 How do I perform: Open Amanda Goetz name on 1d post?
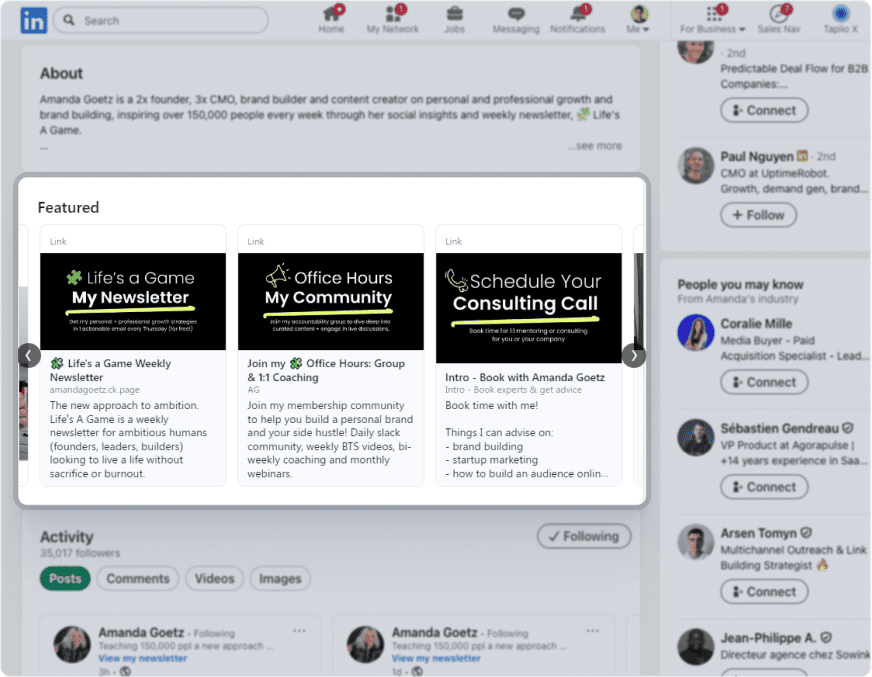point(434,632)
